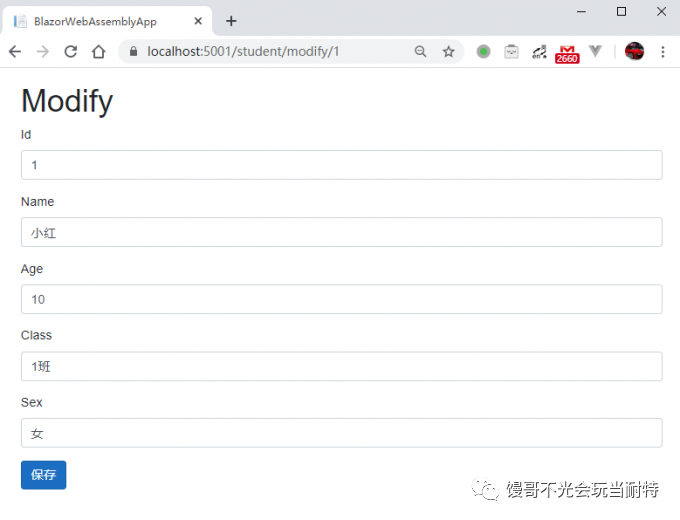Viewport: 680px width, 520px height.
Task: Focus the Age input field
Action: pyautogui.click(x=342, y=299)
